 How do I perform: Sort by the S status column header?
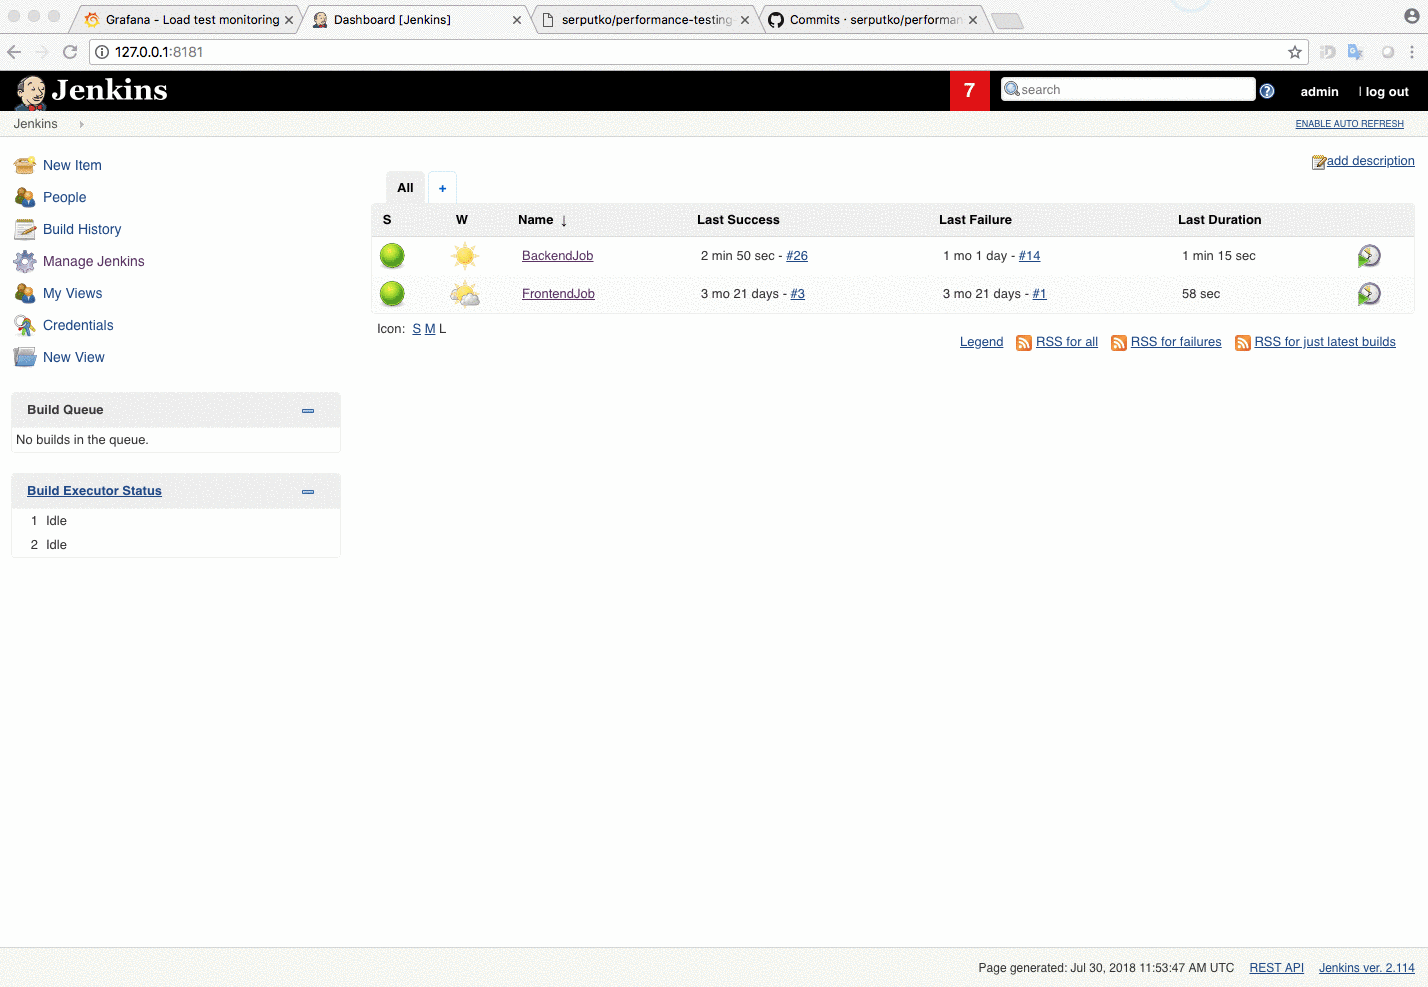point(387,220)
